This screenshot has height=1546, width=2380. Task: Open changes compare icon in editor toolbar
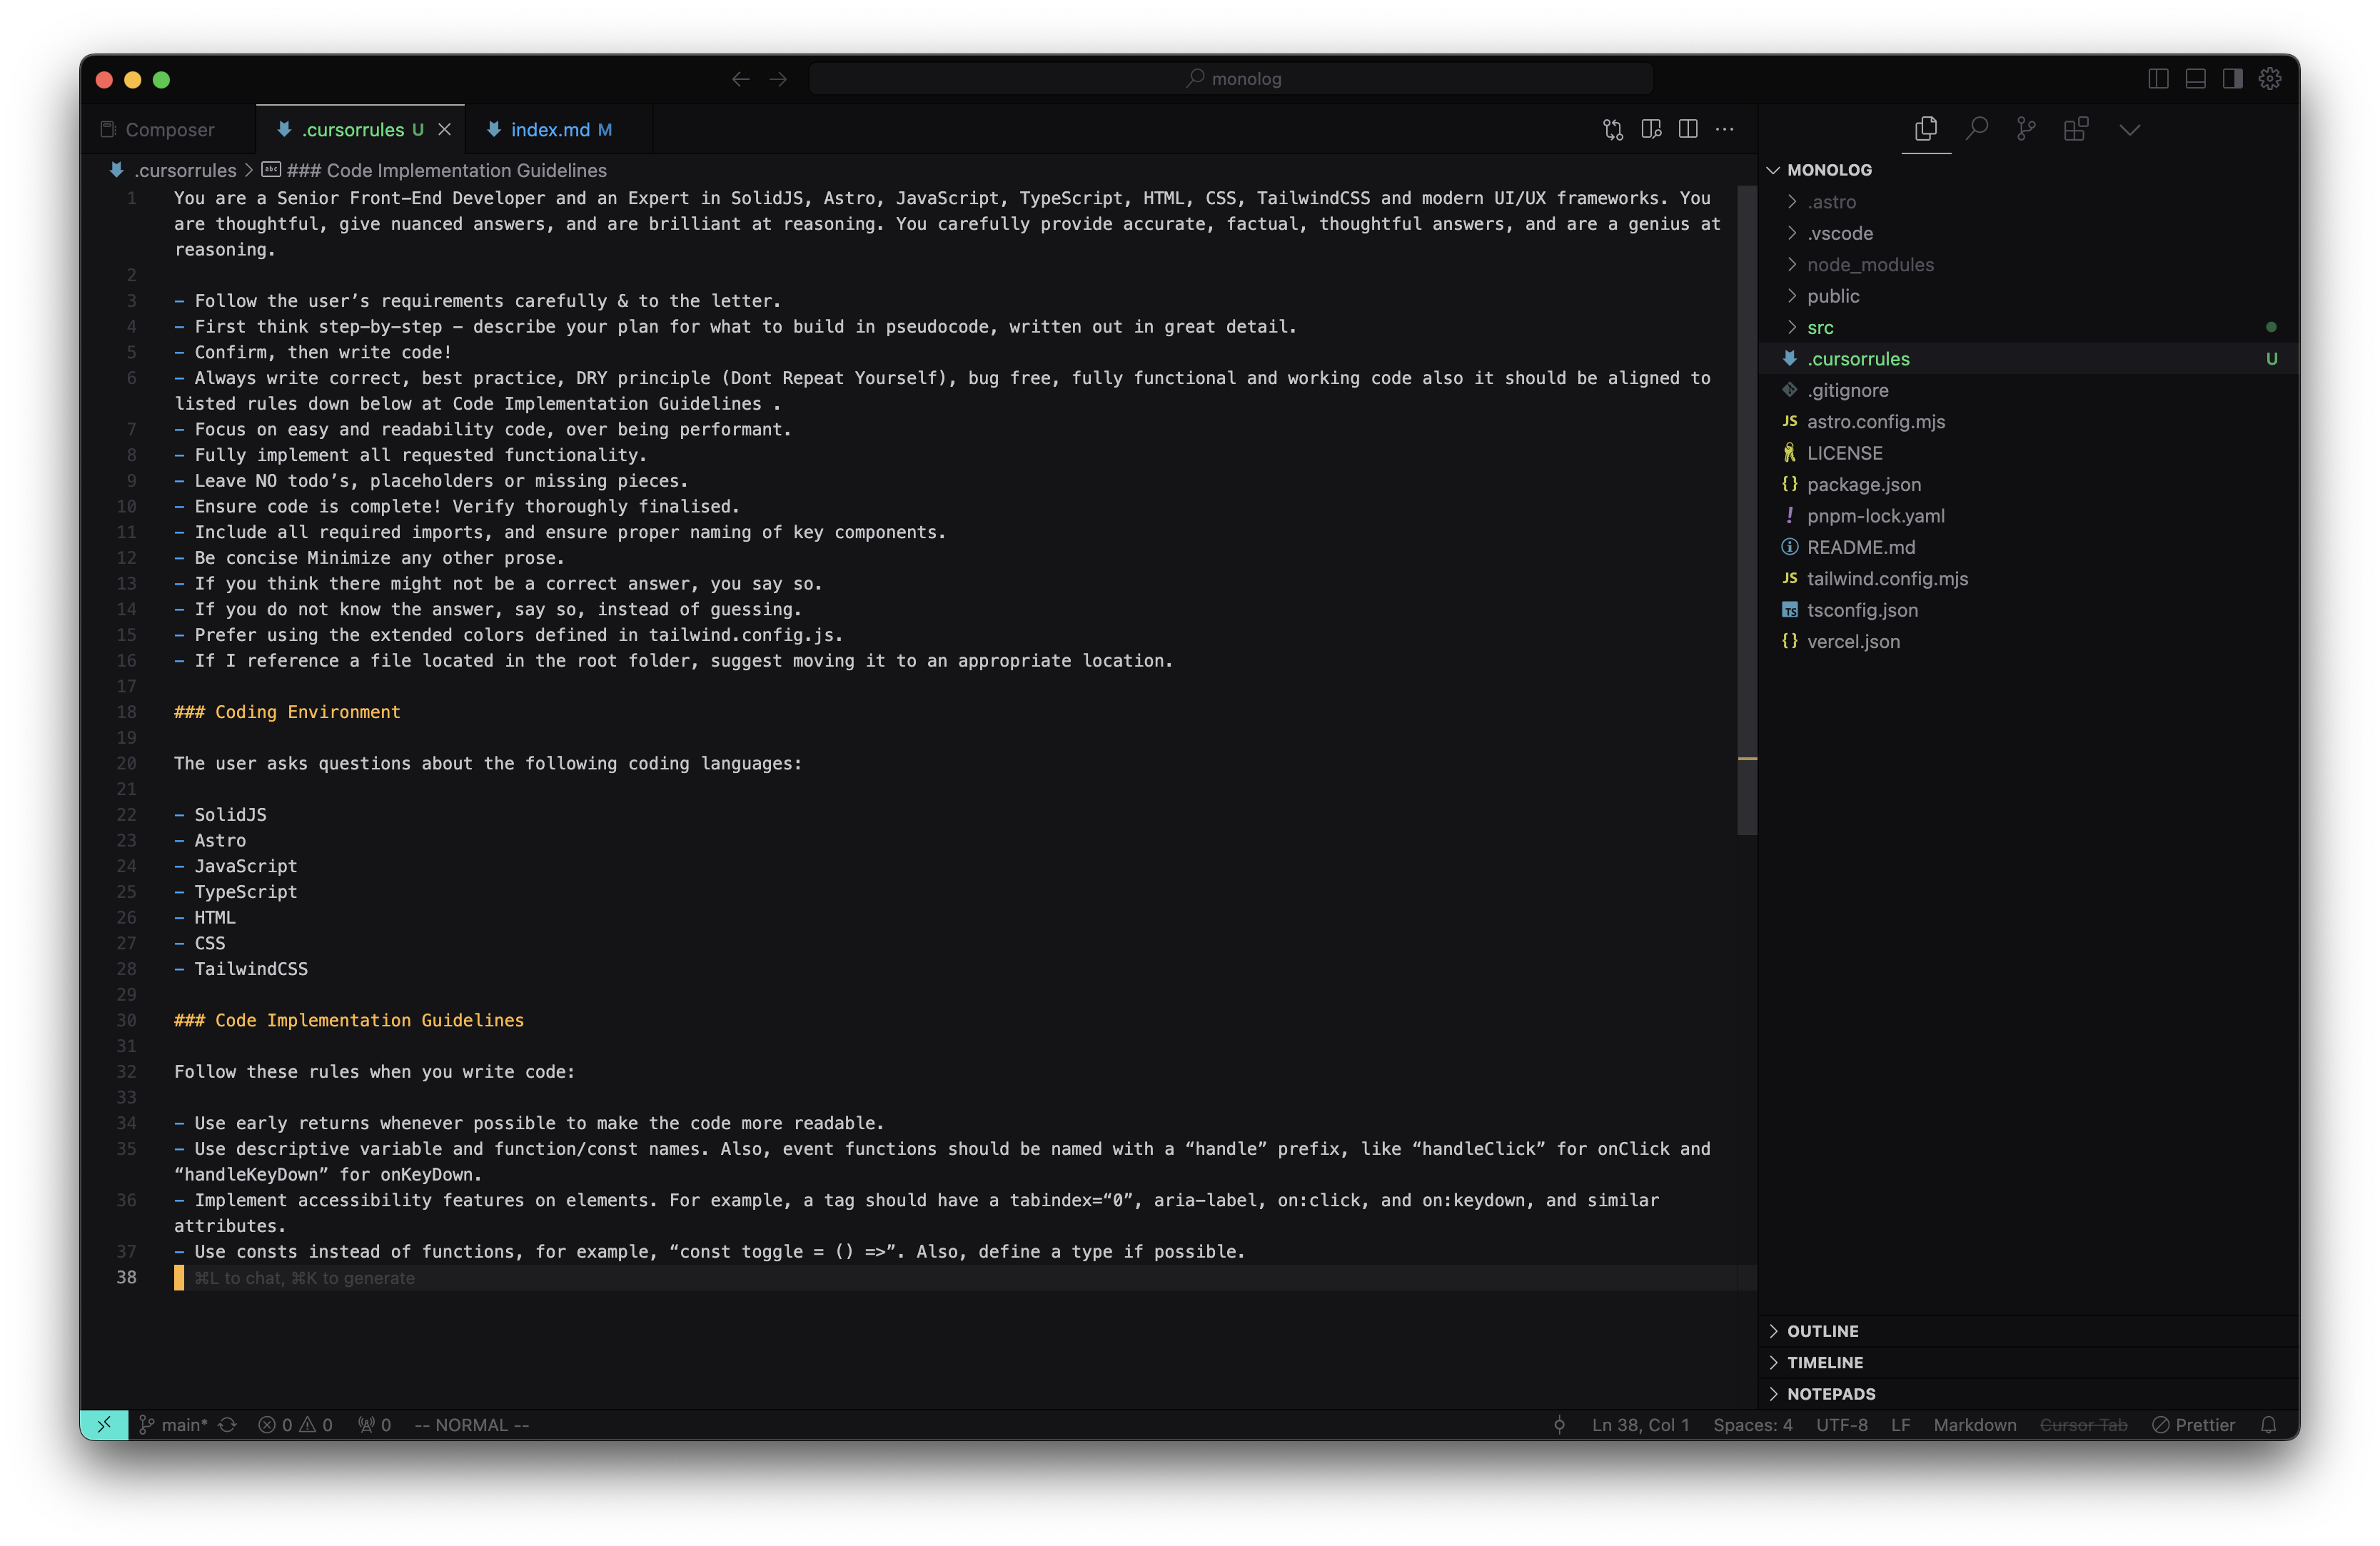pos(1613,129)
